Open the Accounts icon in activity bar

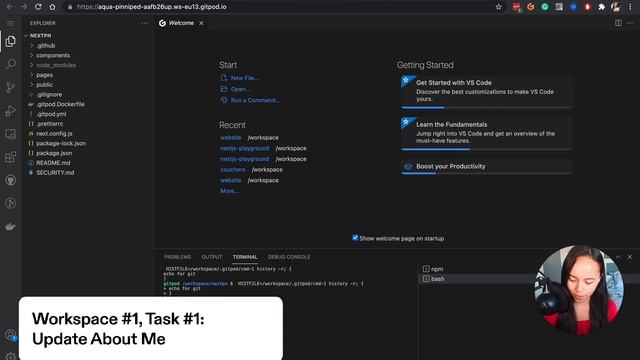pyautogui.click(x=11, y=335)
